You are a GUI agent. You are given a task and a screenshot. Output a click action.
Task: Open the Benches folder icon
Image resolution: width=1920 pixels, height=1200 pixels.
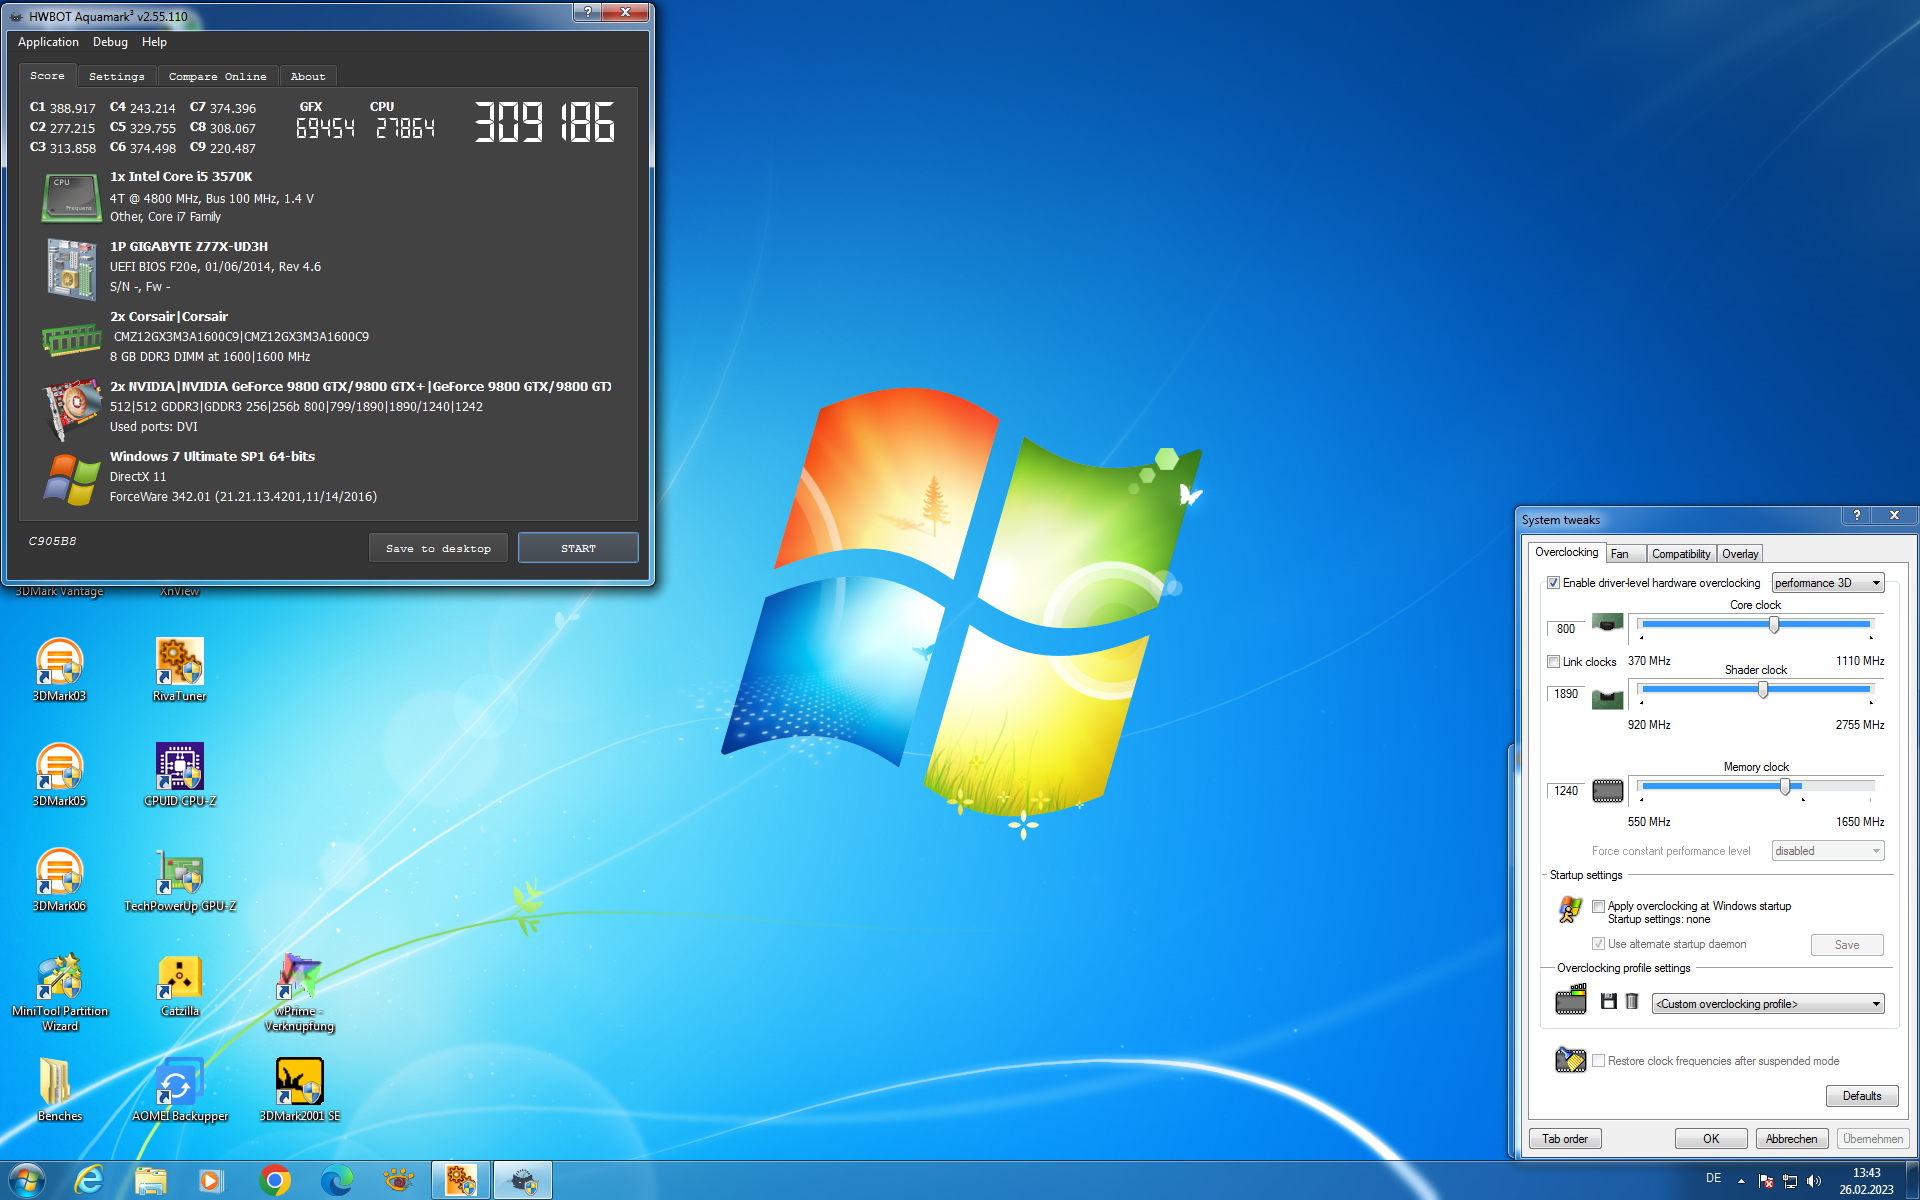click(x=60, y=1088)
